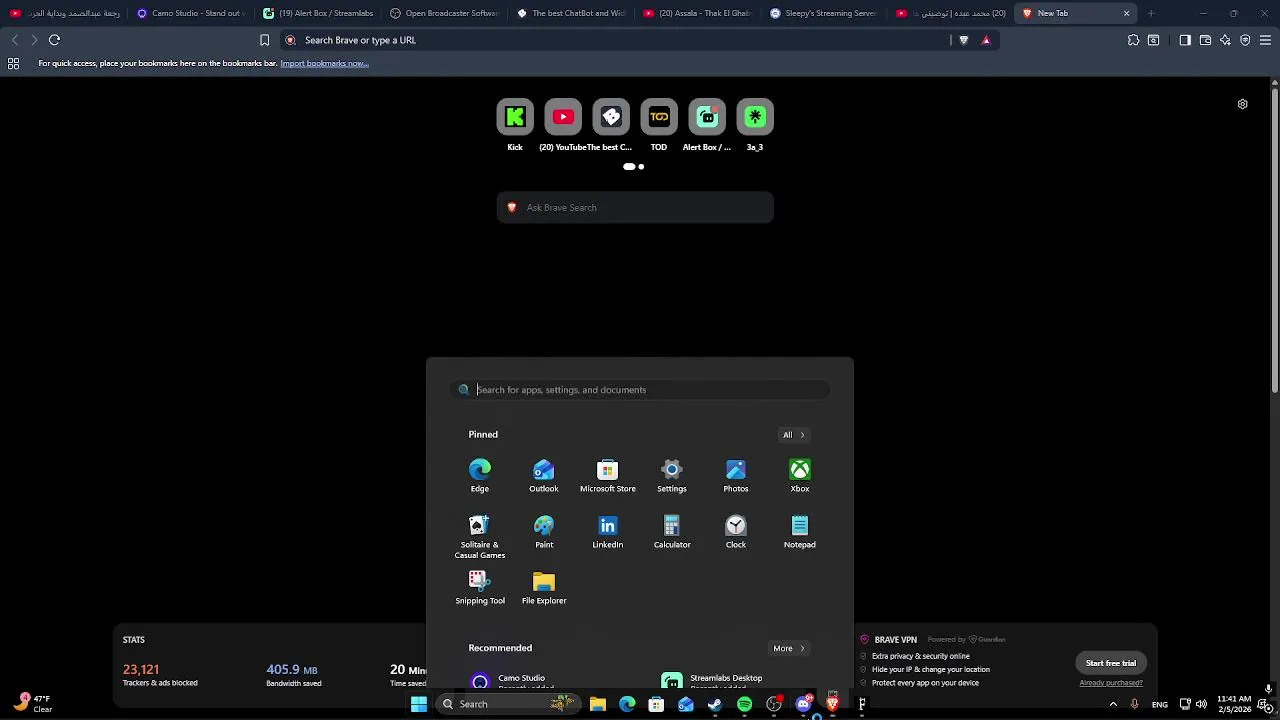Switch to 'The best ChatBot' tab
1280x720 pixels.
click(570, 13)
